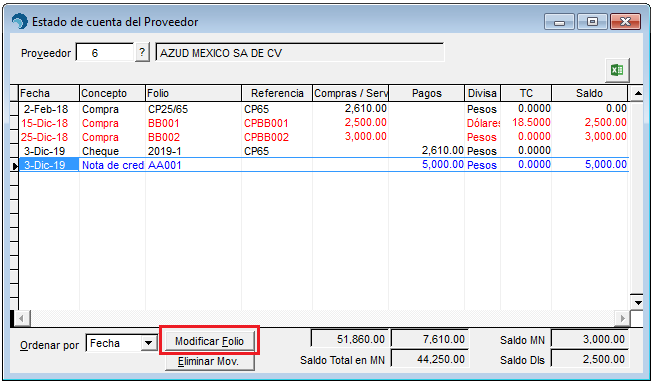The image size is (653, 384).
Task: Click the Referencia column header
Action: tap(277, 93)
